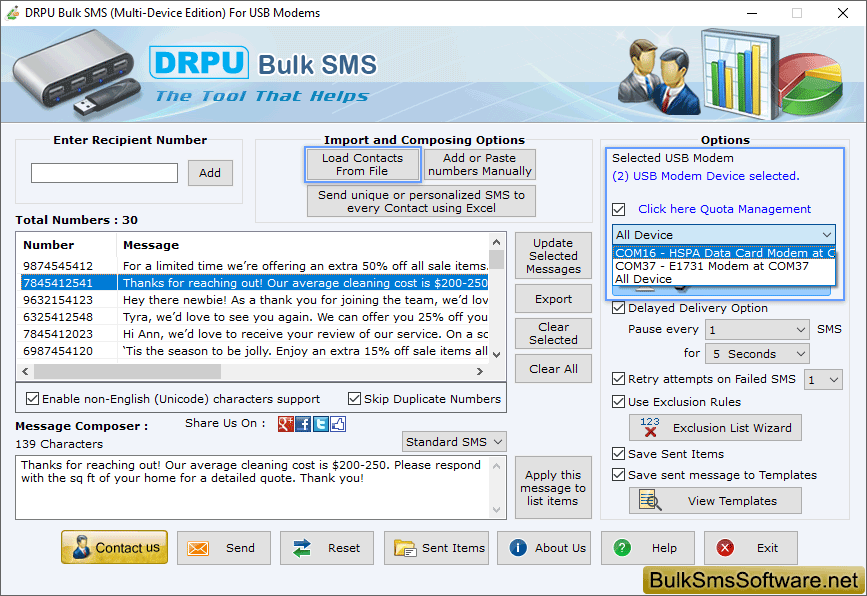Click the Twitter share icon
867x596 pixels.
click(321, 424)
